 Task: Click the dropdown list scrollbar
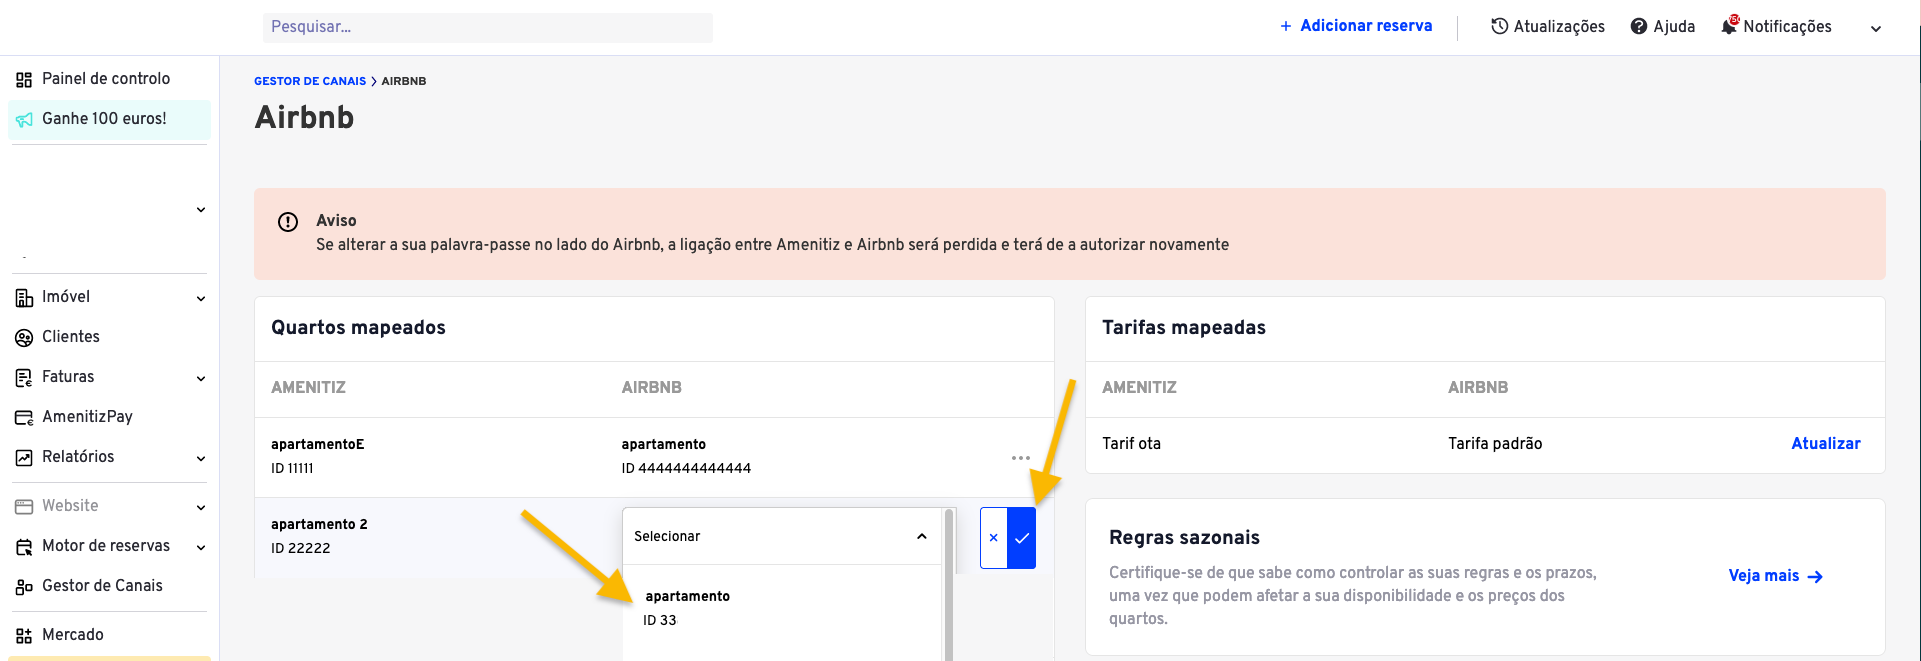tap(949, 585)
